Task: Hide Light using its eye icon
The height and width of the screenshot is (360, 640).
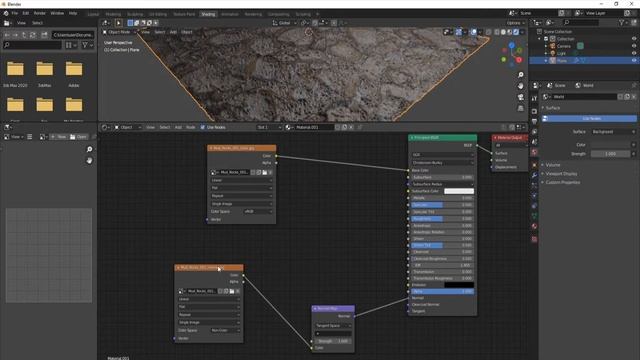Action: click(x=634, y=53)
